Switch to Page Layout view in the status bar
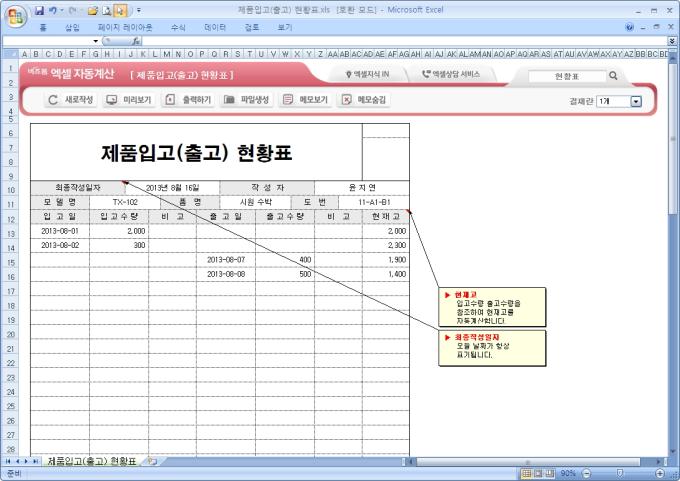 click(538, 473)
